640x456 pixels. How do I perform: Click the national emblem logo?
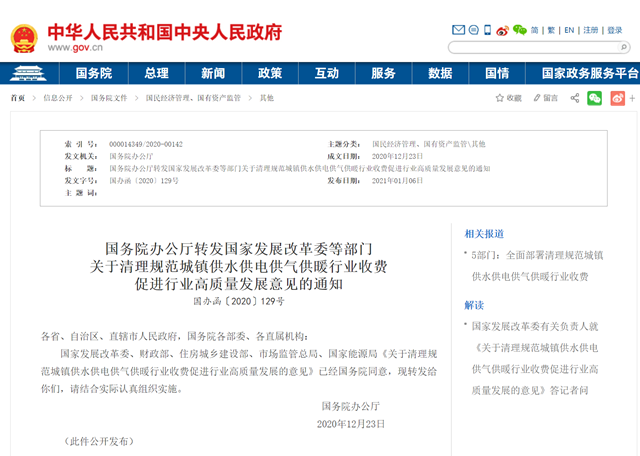point(24,37)
